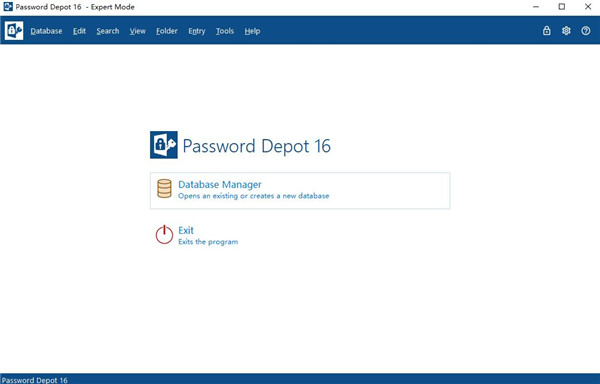Click 'Opens an existing or creates a new database'
Viewport: 600px width, 384px height.
[x=253, y=196]
